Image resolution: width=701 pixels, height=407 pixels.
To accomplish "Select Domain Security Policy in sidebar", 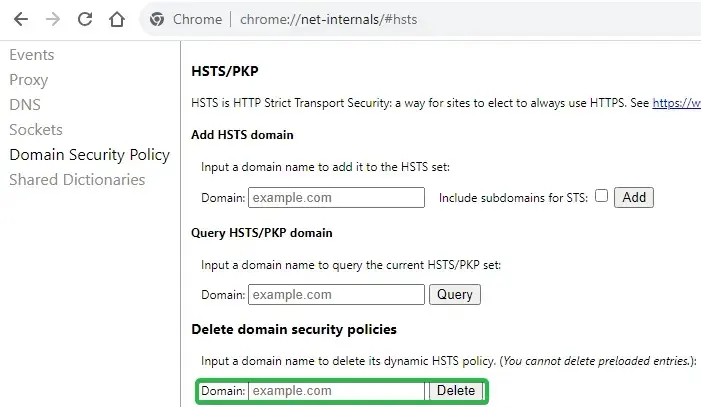I will click(89, 155).
